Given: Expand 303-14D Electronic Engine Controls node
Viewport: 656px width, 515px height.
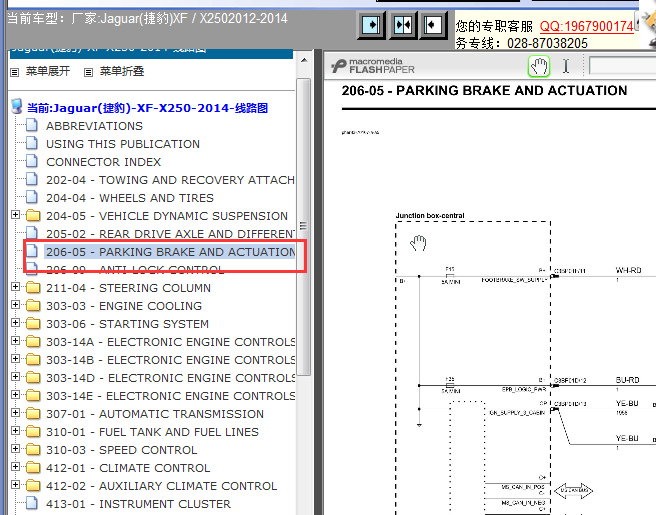Looking at the screenshot, I should click(15, 377).
